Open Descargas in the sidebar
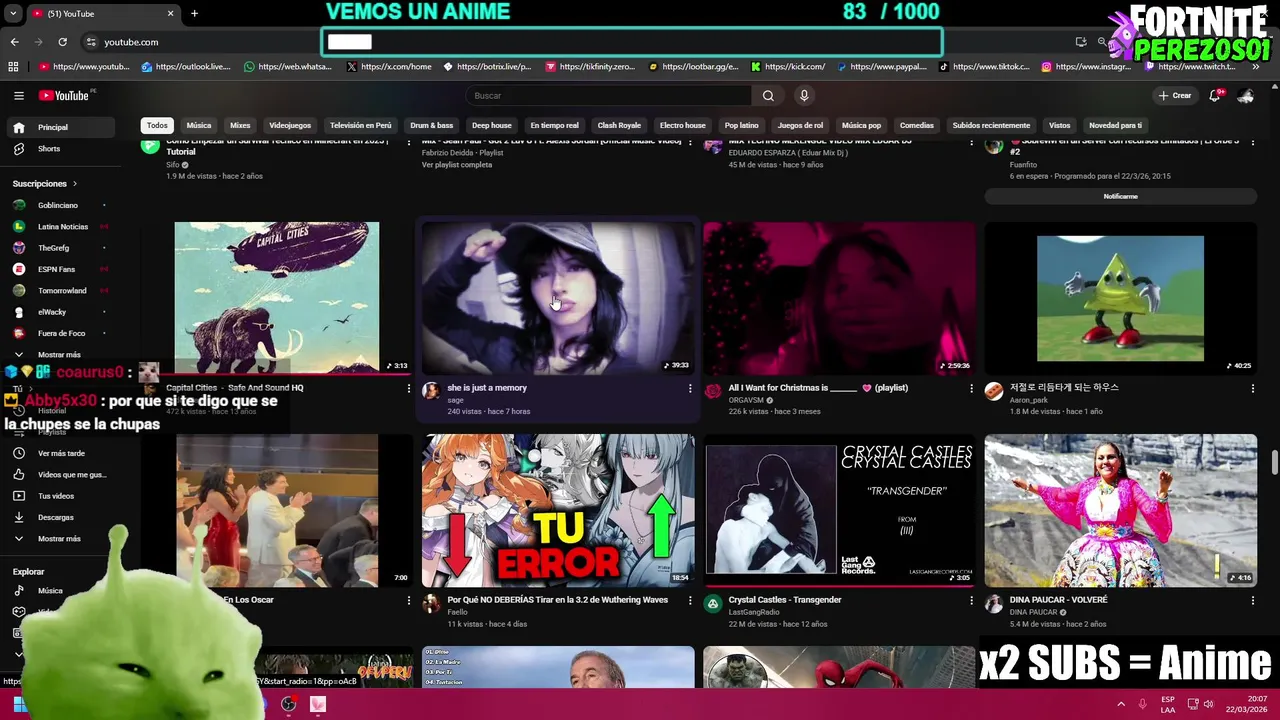This screenshot has height=720, width=1280. pyautogui.click(x=56, y=517)
